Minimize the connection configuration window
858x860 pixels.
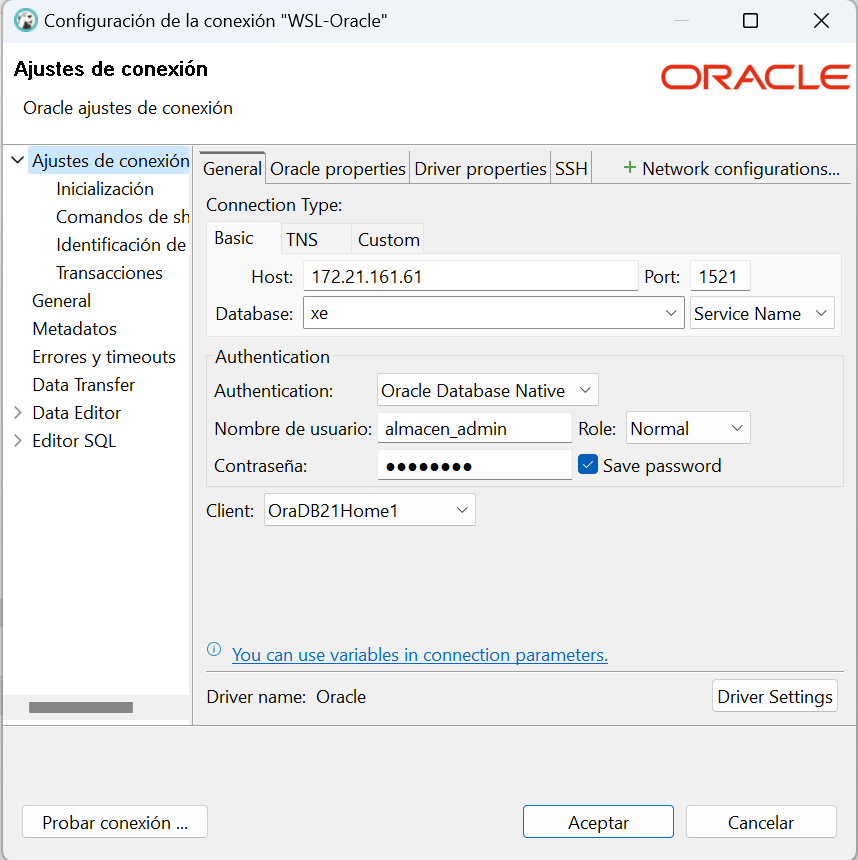point(681,21)
